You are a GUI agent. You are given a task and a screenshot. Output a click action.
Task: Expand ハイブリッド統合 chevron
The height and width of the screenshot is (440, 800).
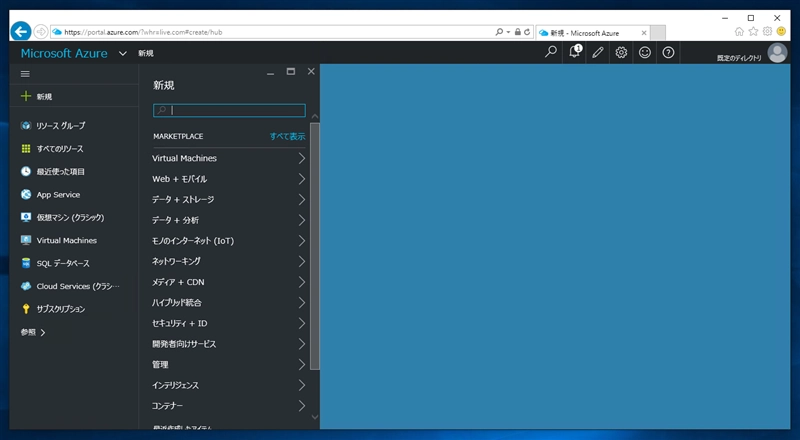click(302, 303)
